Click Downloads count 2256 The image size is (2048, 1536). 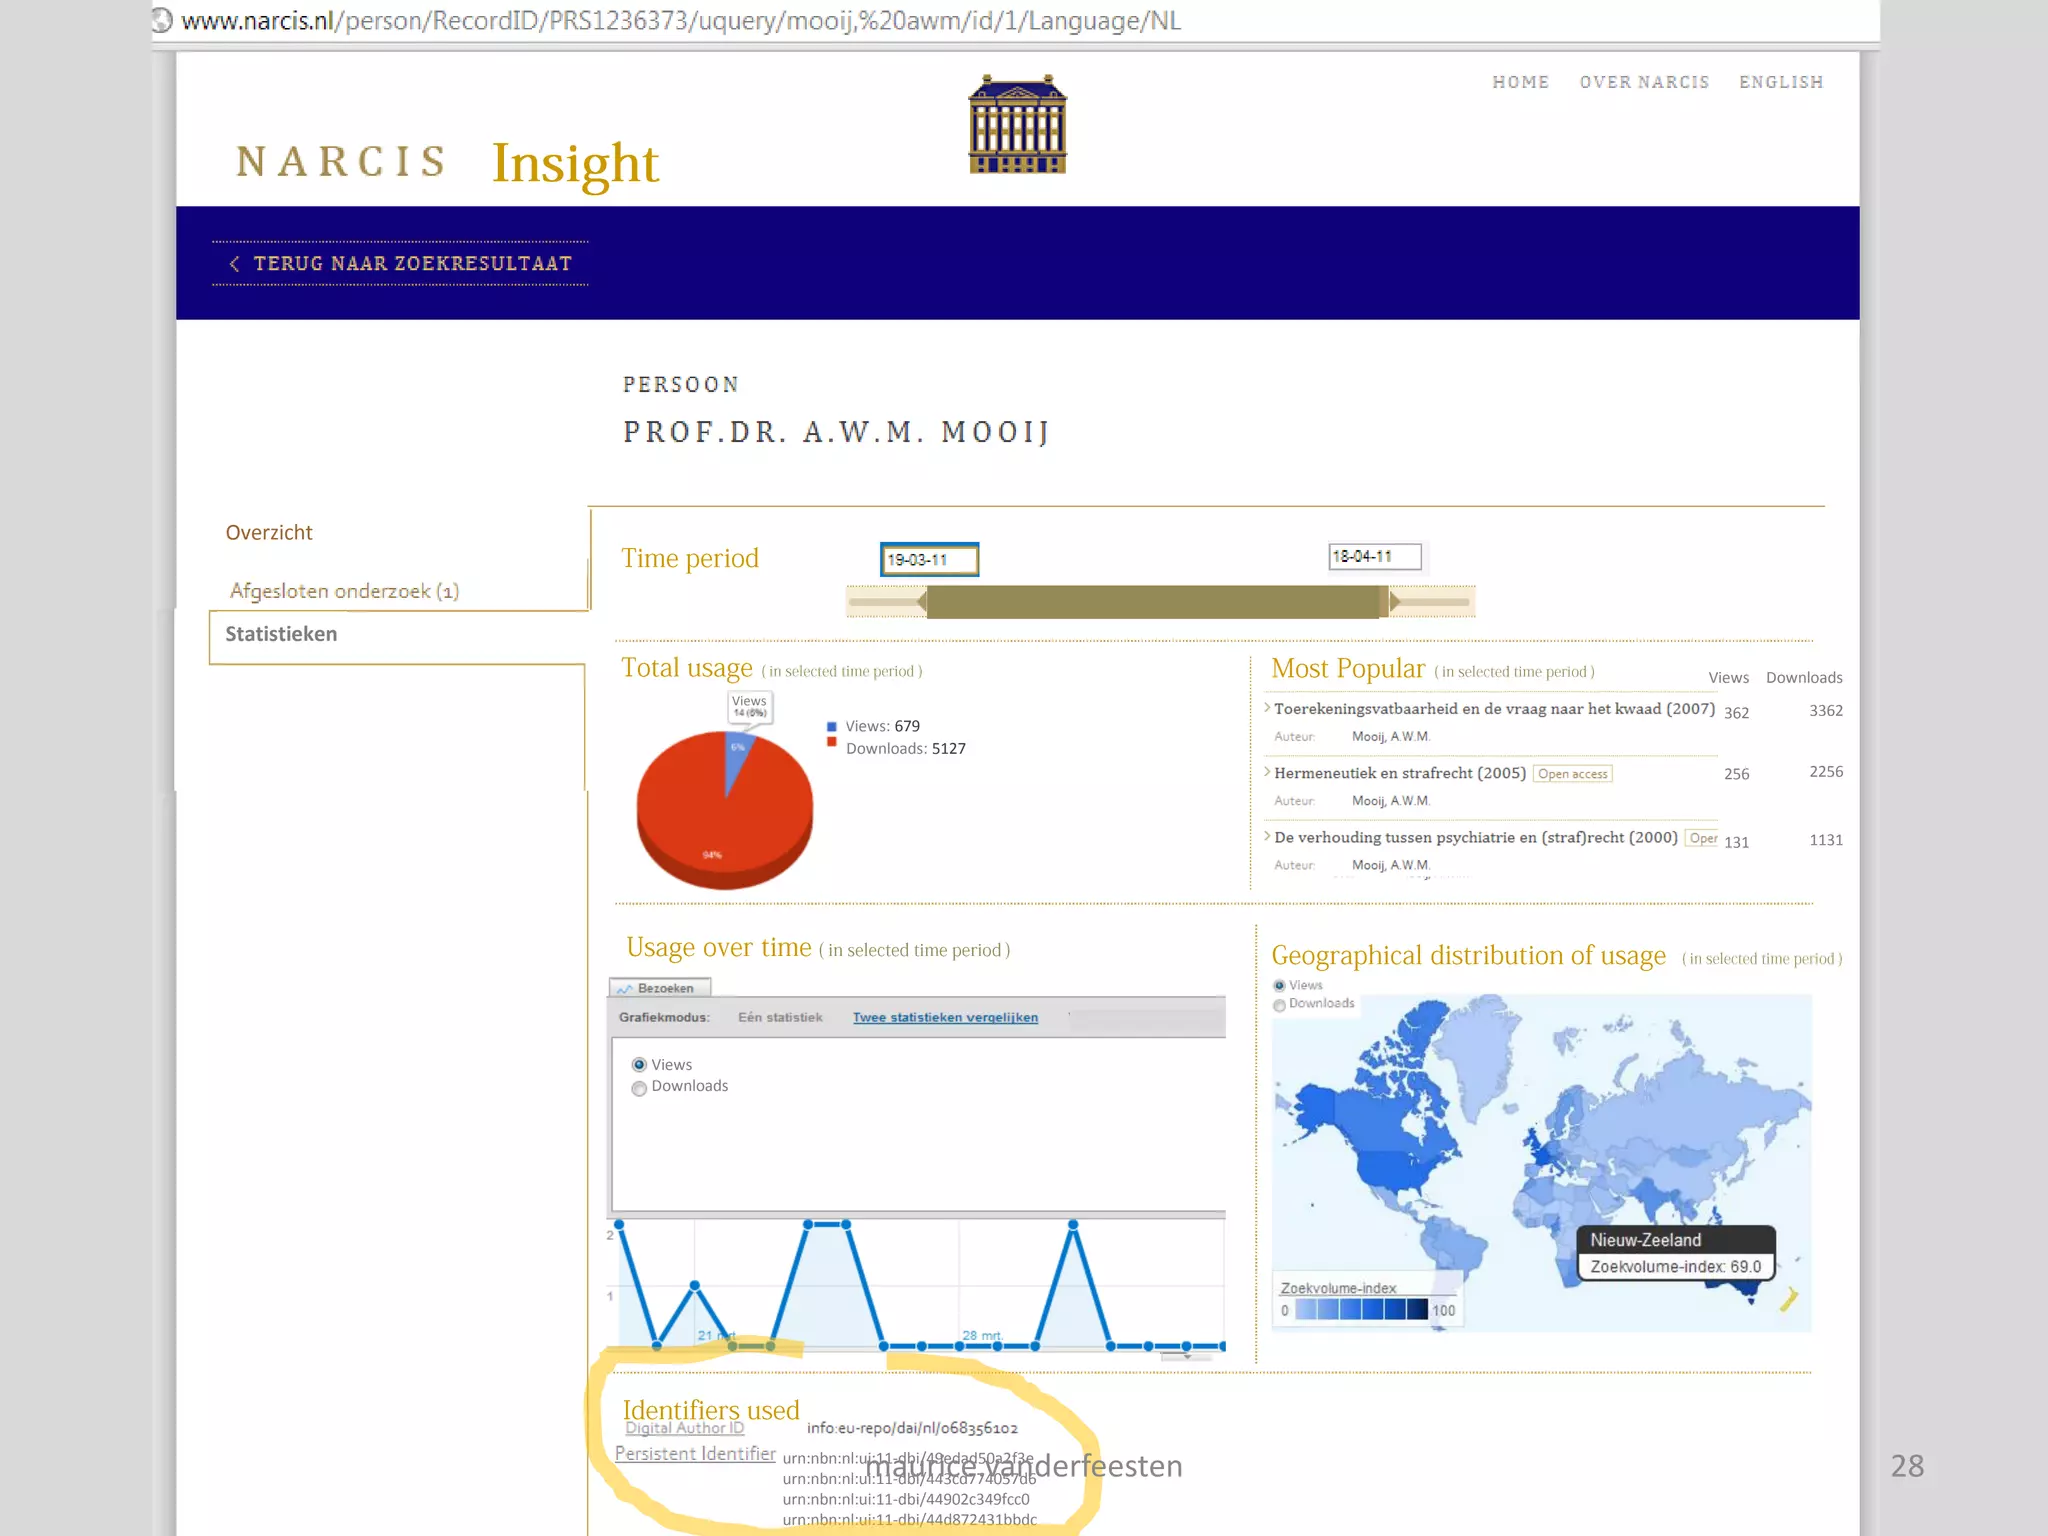click(x=1825, y=772)
